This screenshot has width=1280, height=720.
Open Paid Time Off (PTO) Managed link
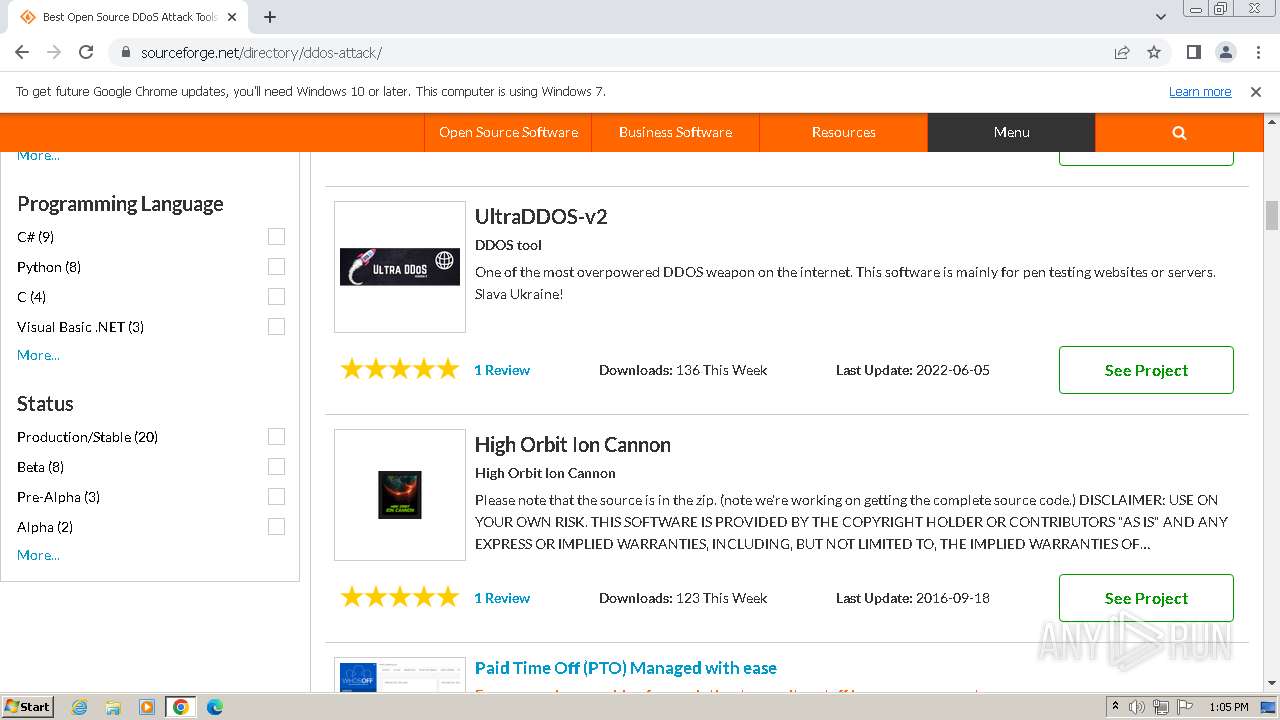point(626,668)
